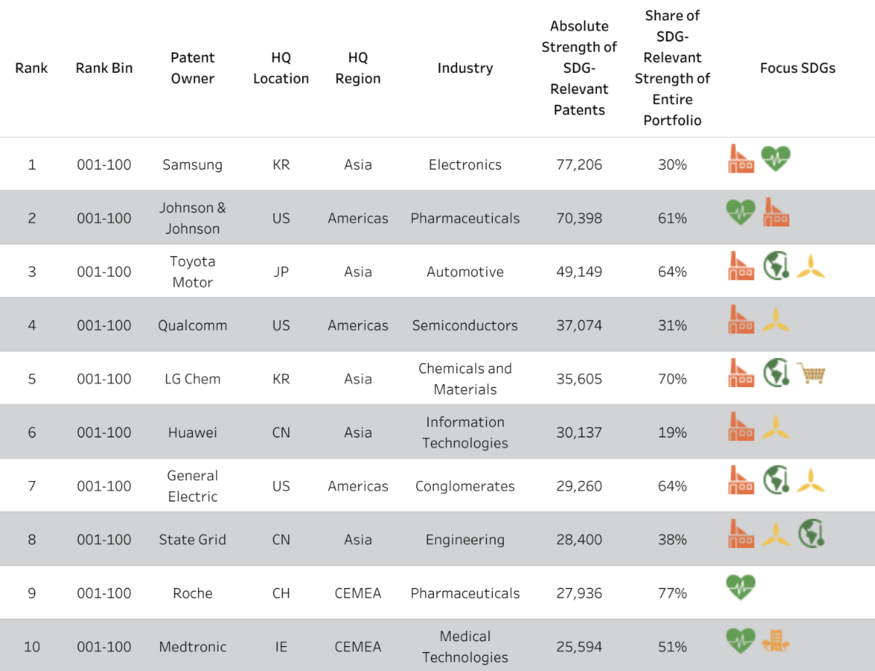Screen dimensions: 875x671
Task: Click the factory icon in Johnson & Johnson row
Action: point(776,212)
